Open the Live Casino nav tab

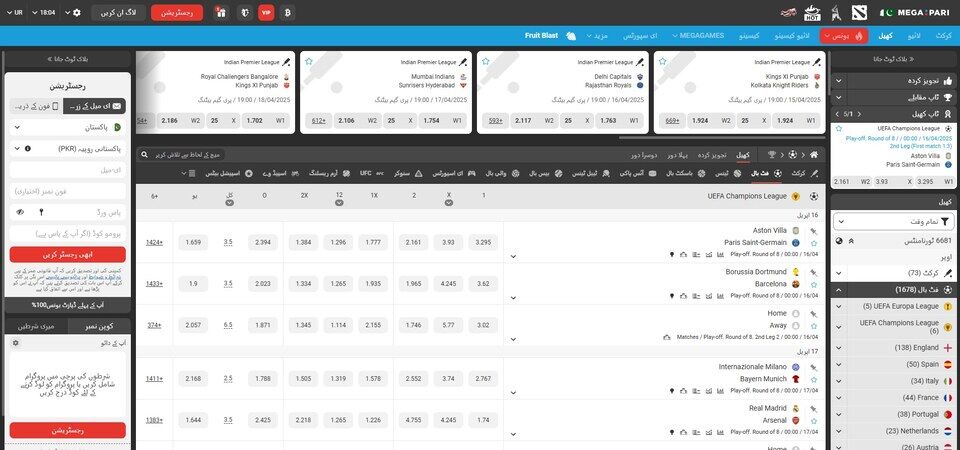click(x=793, y=36)
